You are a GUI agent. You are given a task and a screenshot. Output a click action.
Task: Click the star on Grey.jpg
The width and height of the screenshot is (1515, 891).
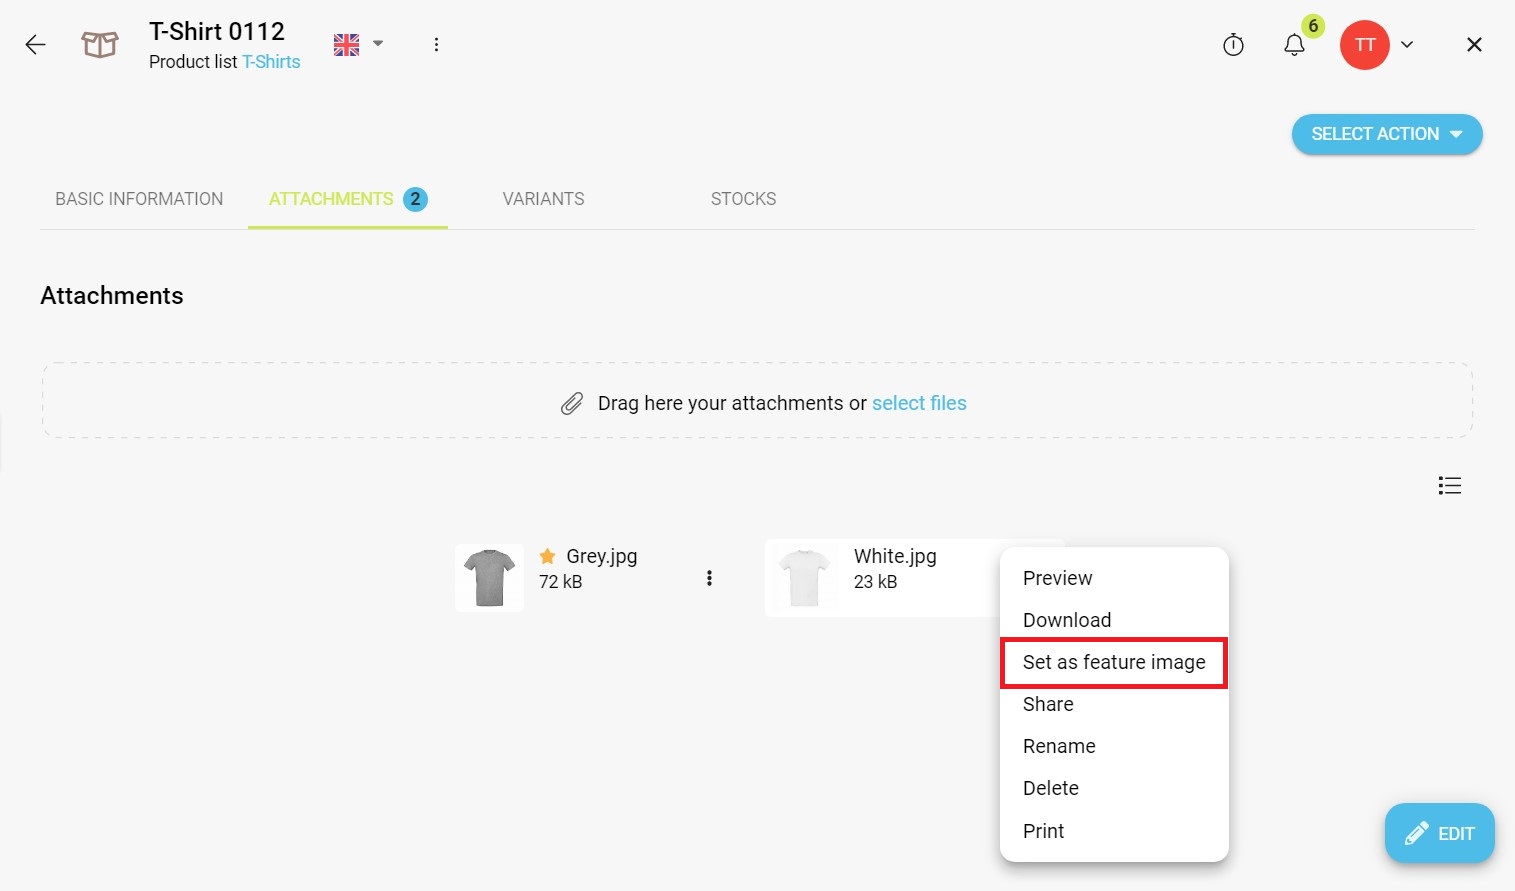548,556
